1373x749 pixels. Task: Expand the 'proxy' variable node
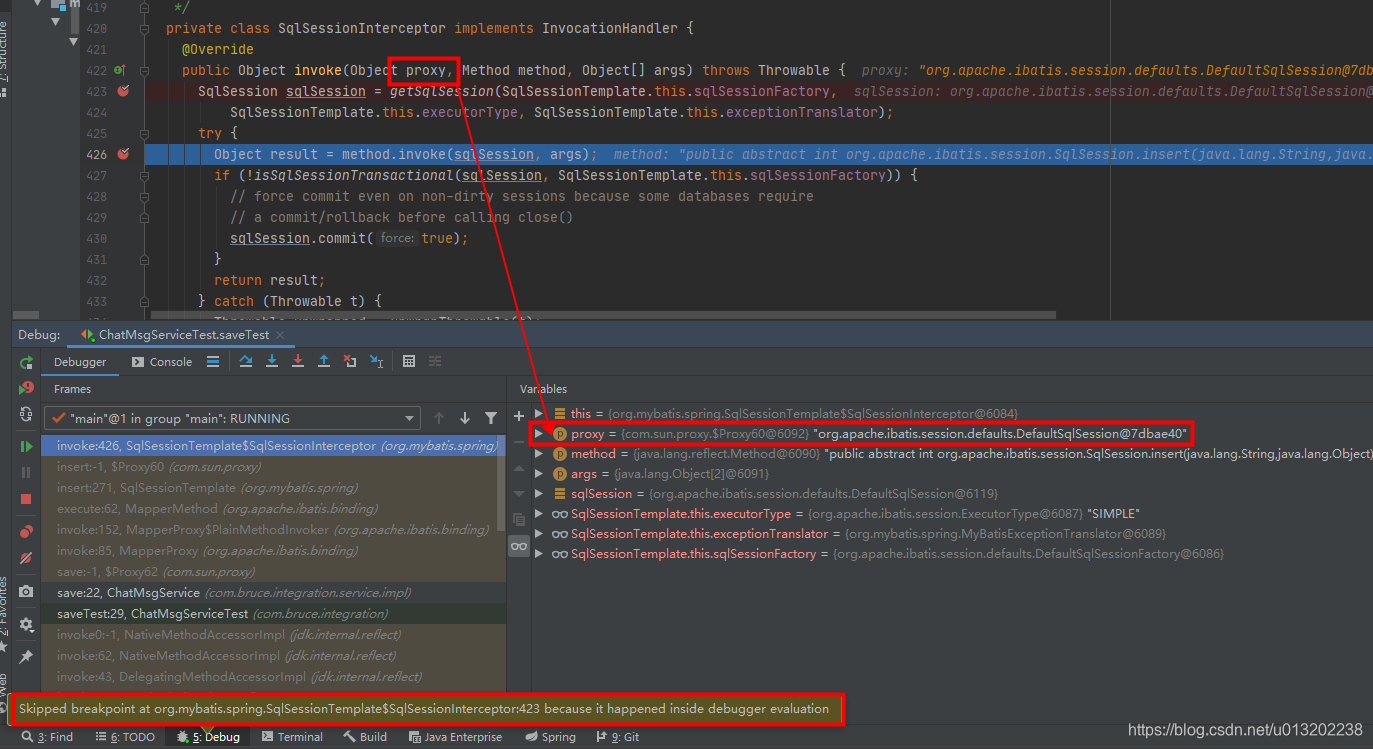pyautogui.click(x=540, y=433)
